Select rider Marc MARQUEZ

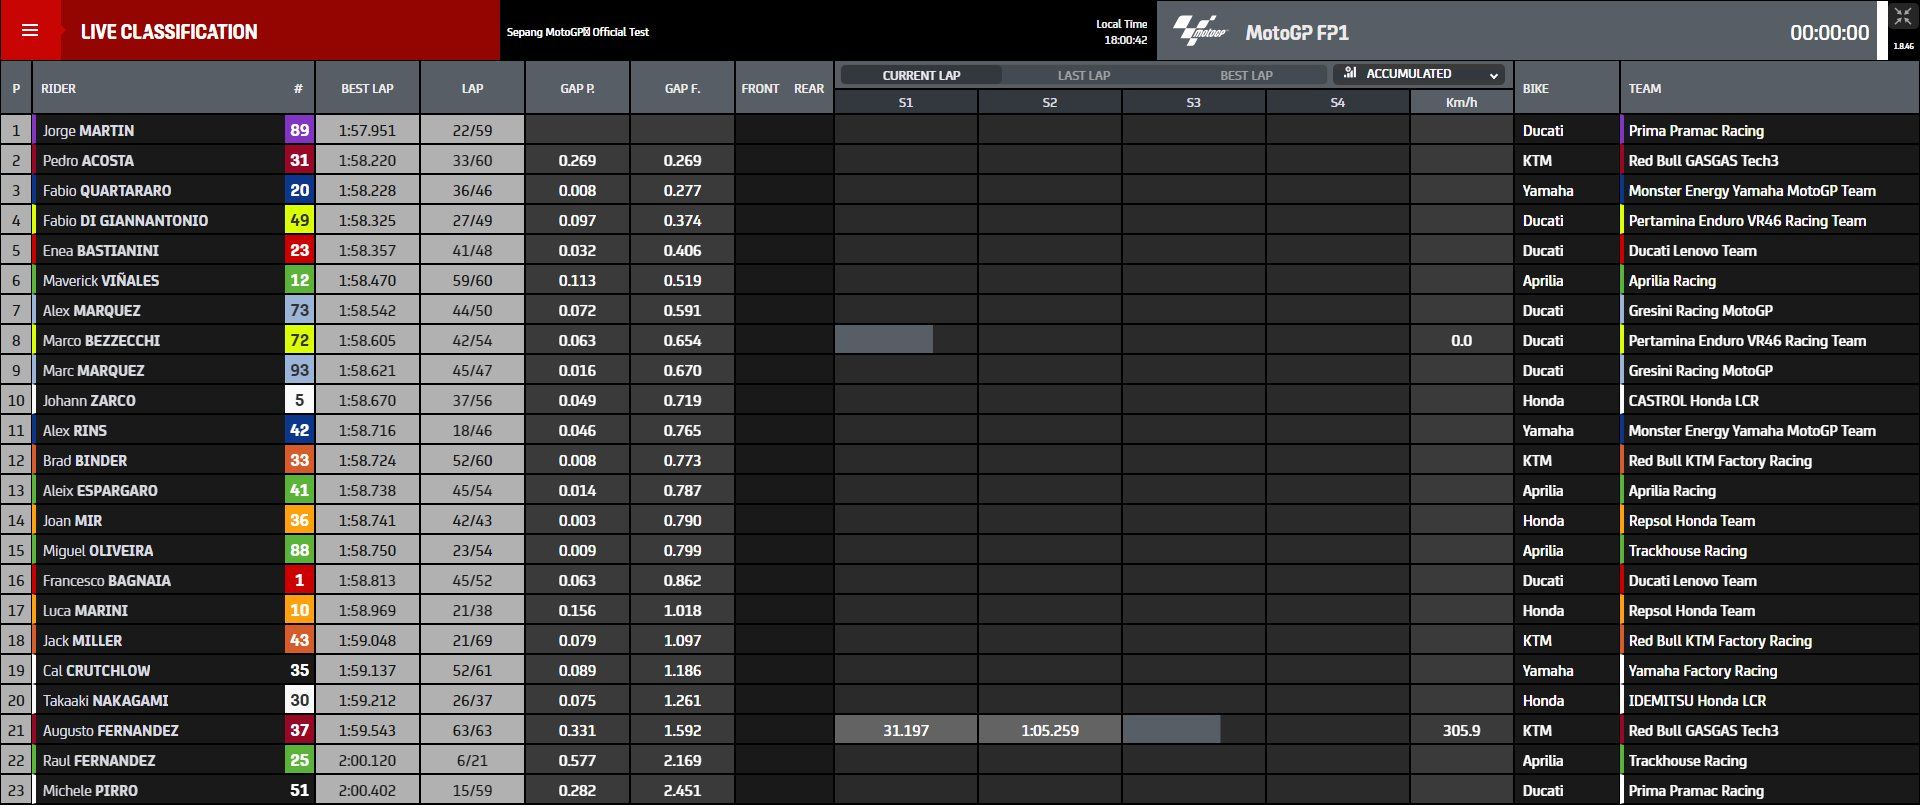pyautogui.click(x=93, y=370)
